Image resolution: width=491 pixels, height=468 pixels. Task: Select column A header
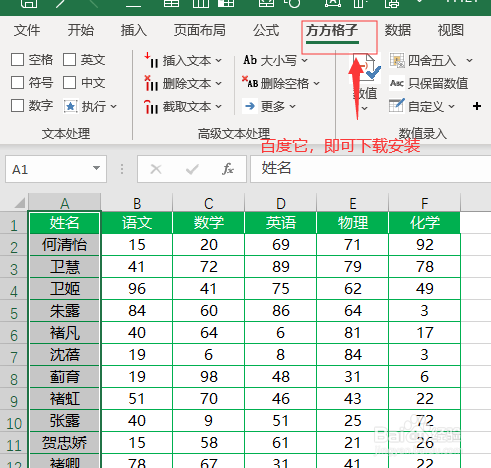coord(64,202)
